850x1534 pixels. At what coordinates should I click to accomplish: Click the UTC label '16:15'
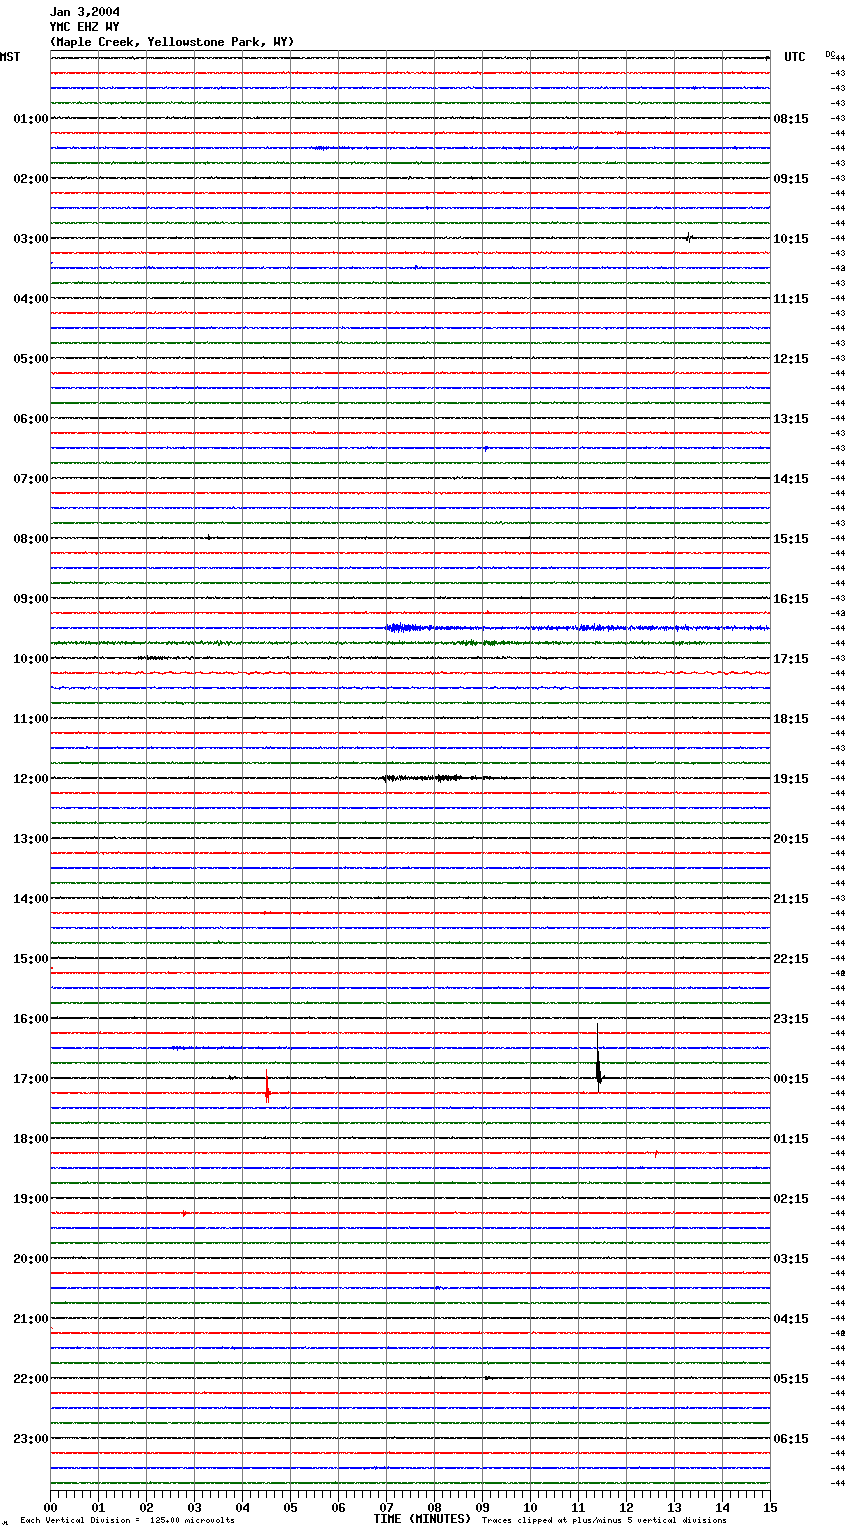(x=791, y=599)
